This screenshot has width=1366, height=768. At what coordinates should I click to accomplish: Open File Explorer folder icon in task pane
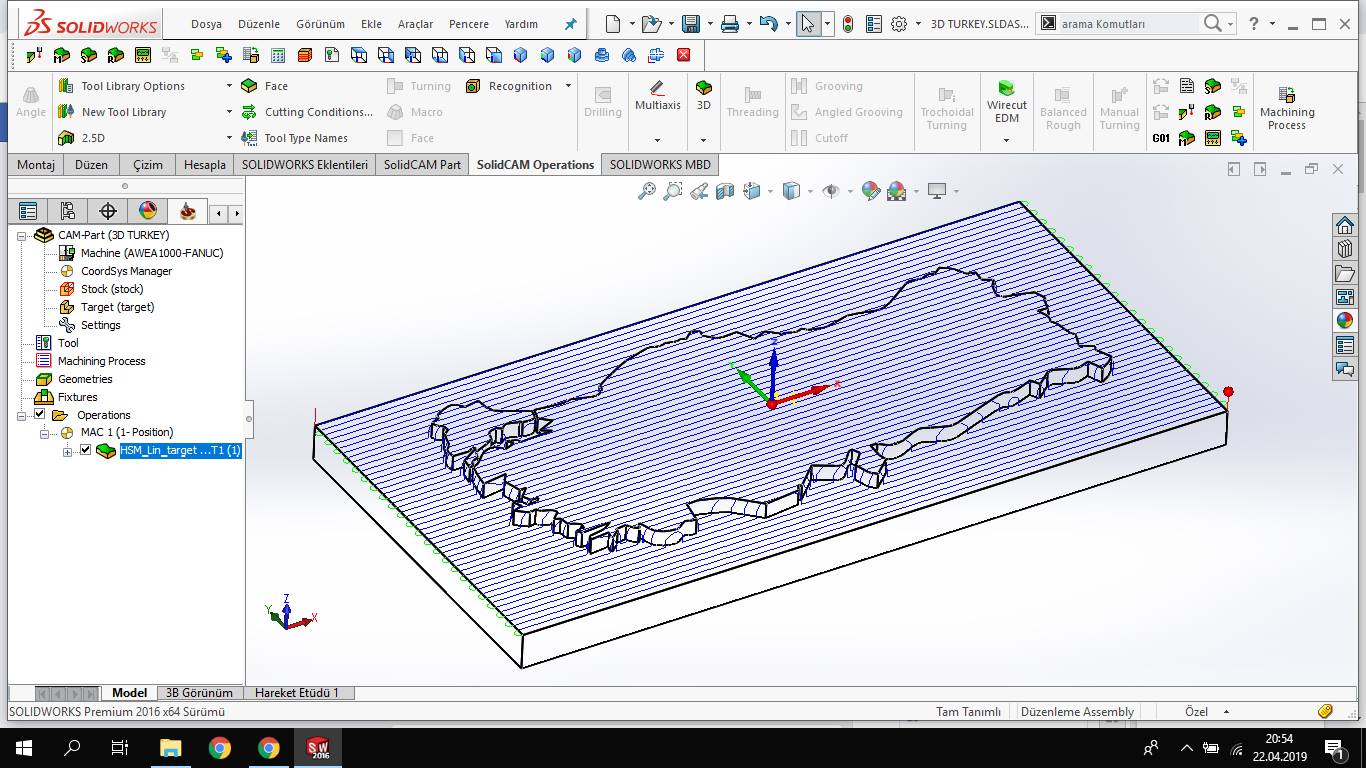[1345, 272]
